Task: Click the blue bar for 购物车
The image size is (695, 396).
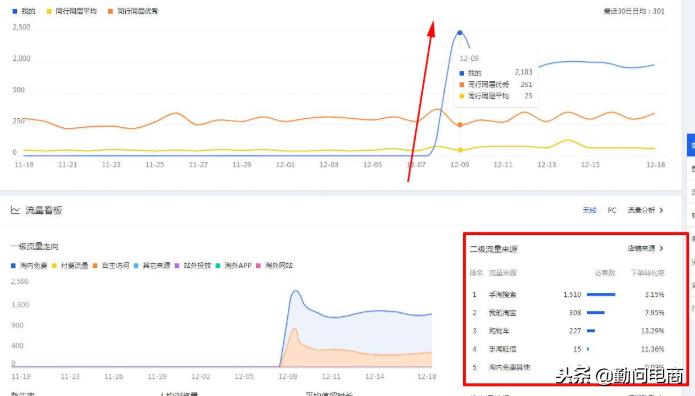Action: coord(591,331)
